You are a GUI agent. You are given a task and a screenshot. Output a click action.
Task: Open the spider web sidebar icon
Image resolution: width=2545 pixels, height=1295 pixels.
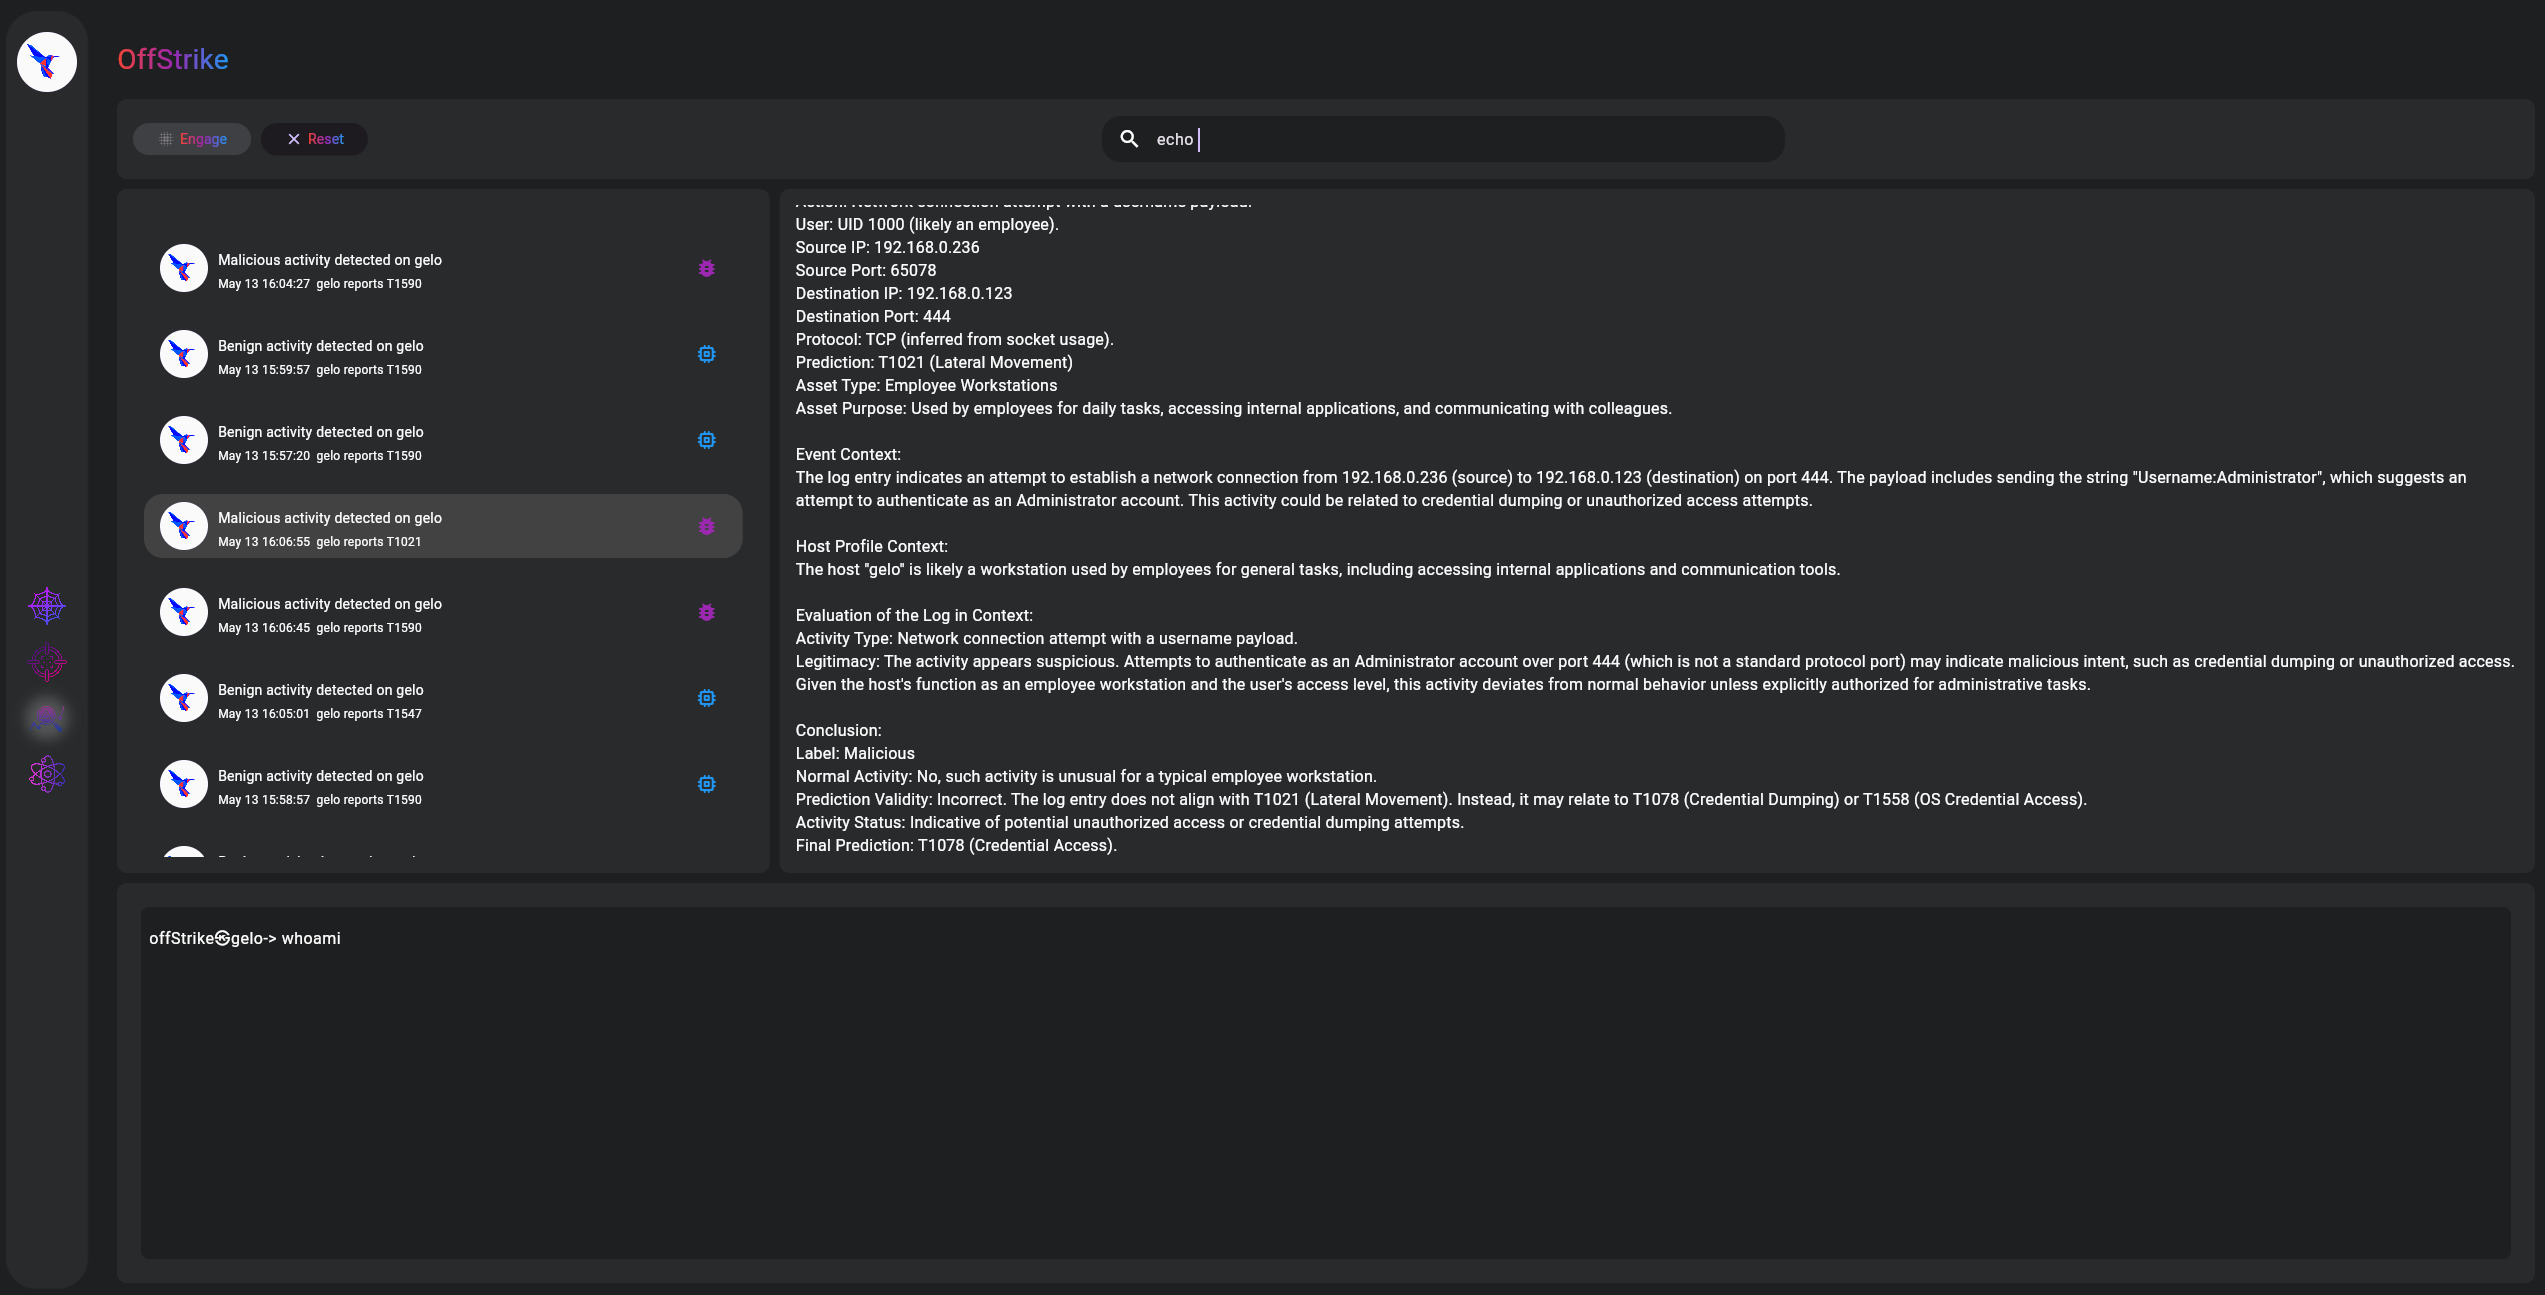pyautogui.click(x=47, y=606)
